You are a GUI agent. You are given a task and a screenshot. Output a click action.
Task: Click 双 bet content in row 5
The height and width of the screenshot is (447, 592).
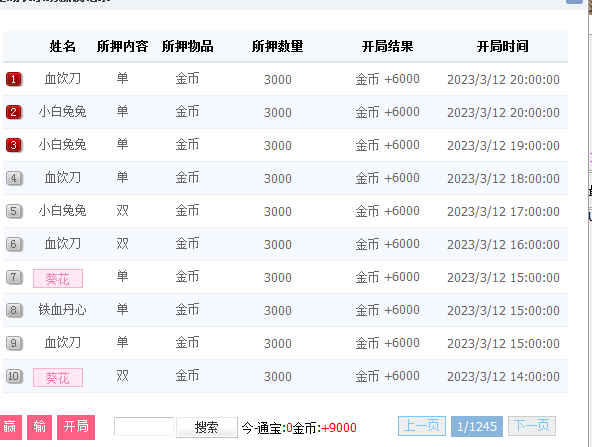coord(122,211)
